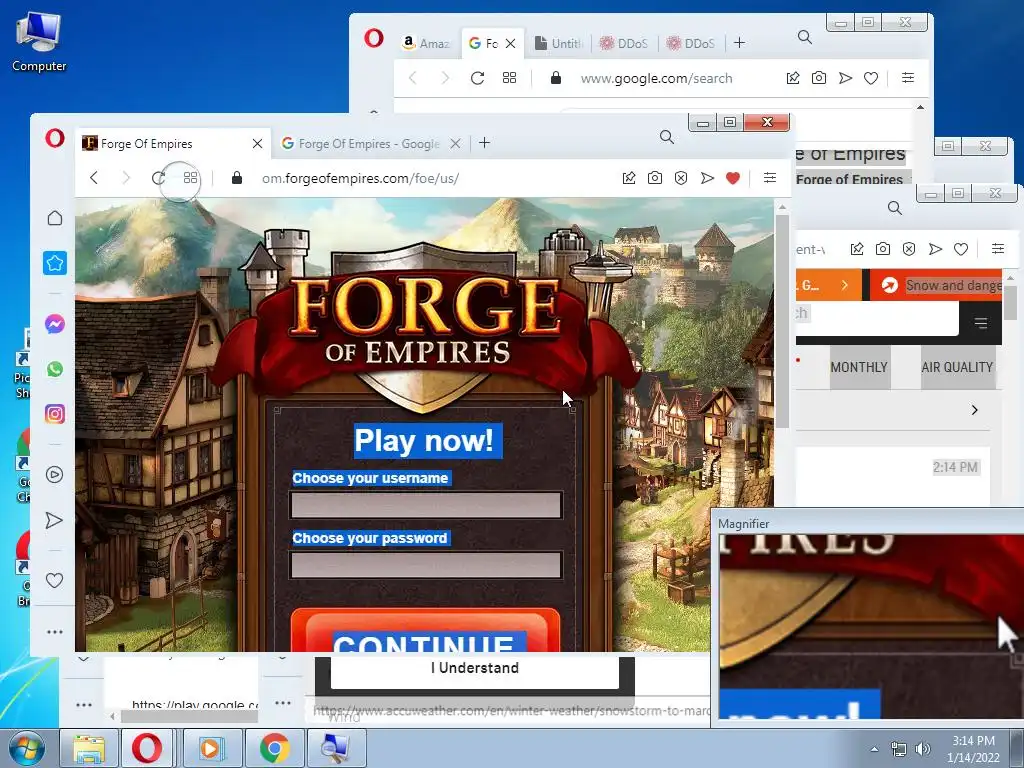Open MONTHLY tab in AccuWeather window
The width and height of the screenshot is (1024, 768).
pos(859,368)
